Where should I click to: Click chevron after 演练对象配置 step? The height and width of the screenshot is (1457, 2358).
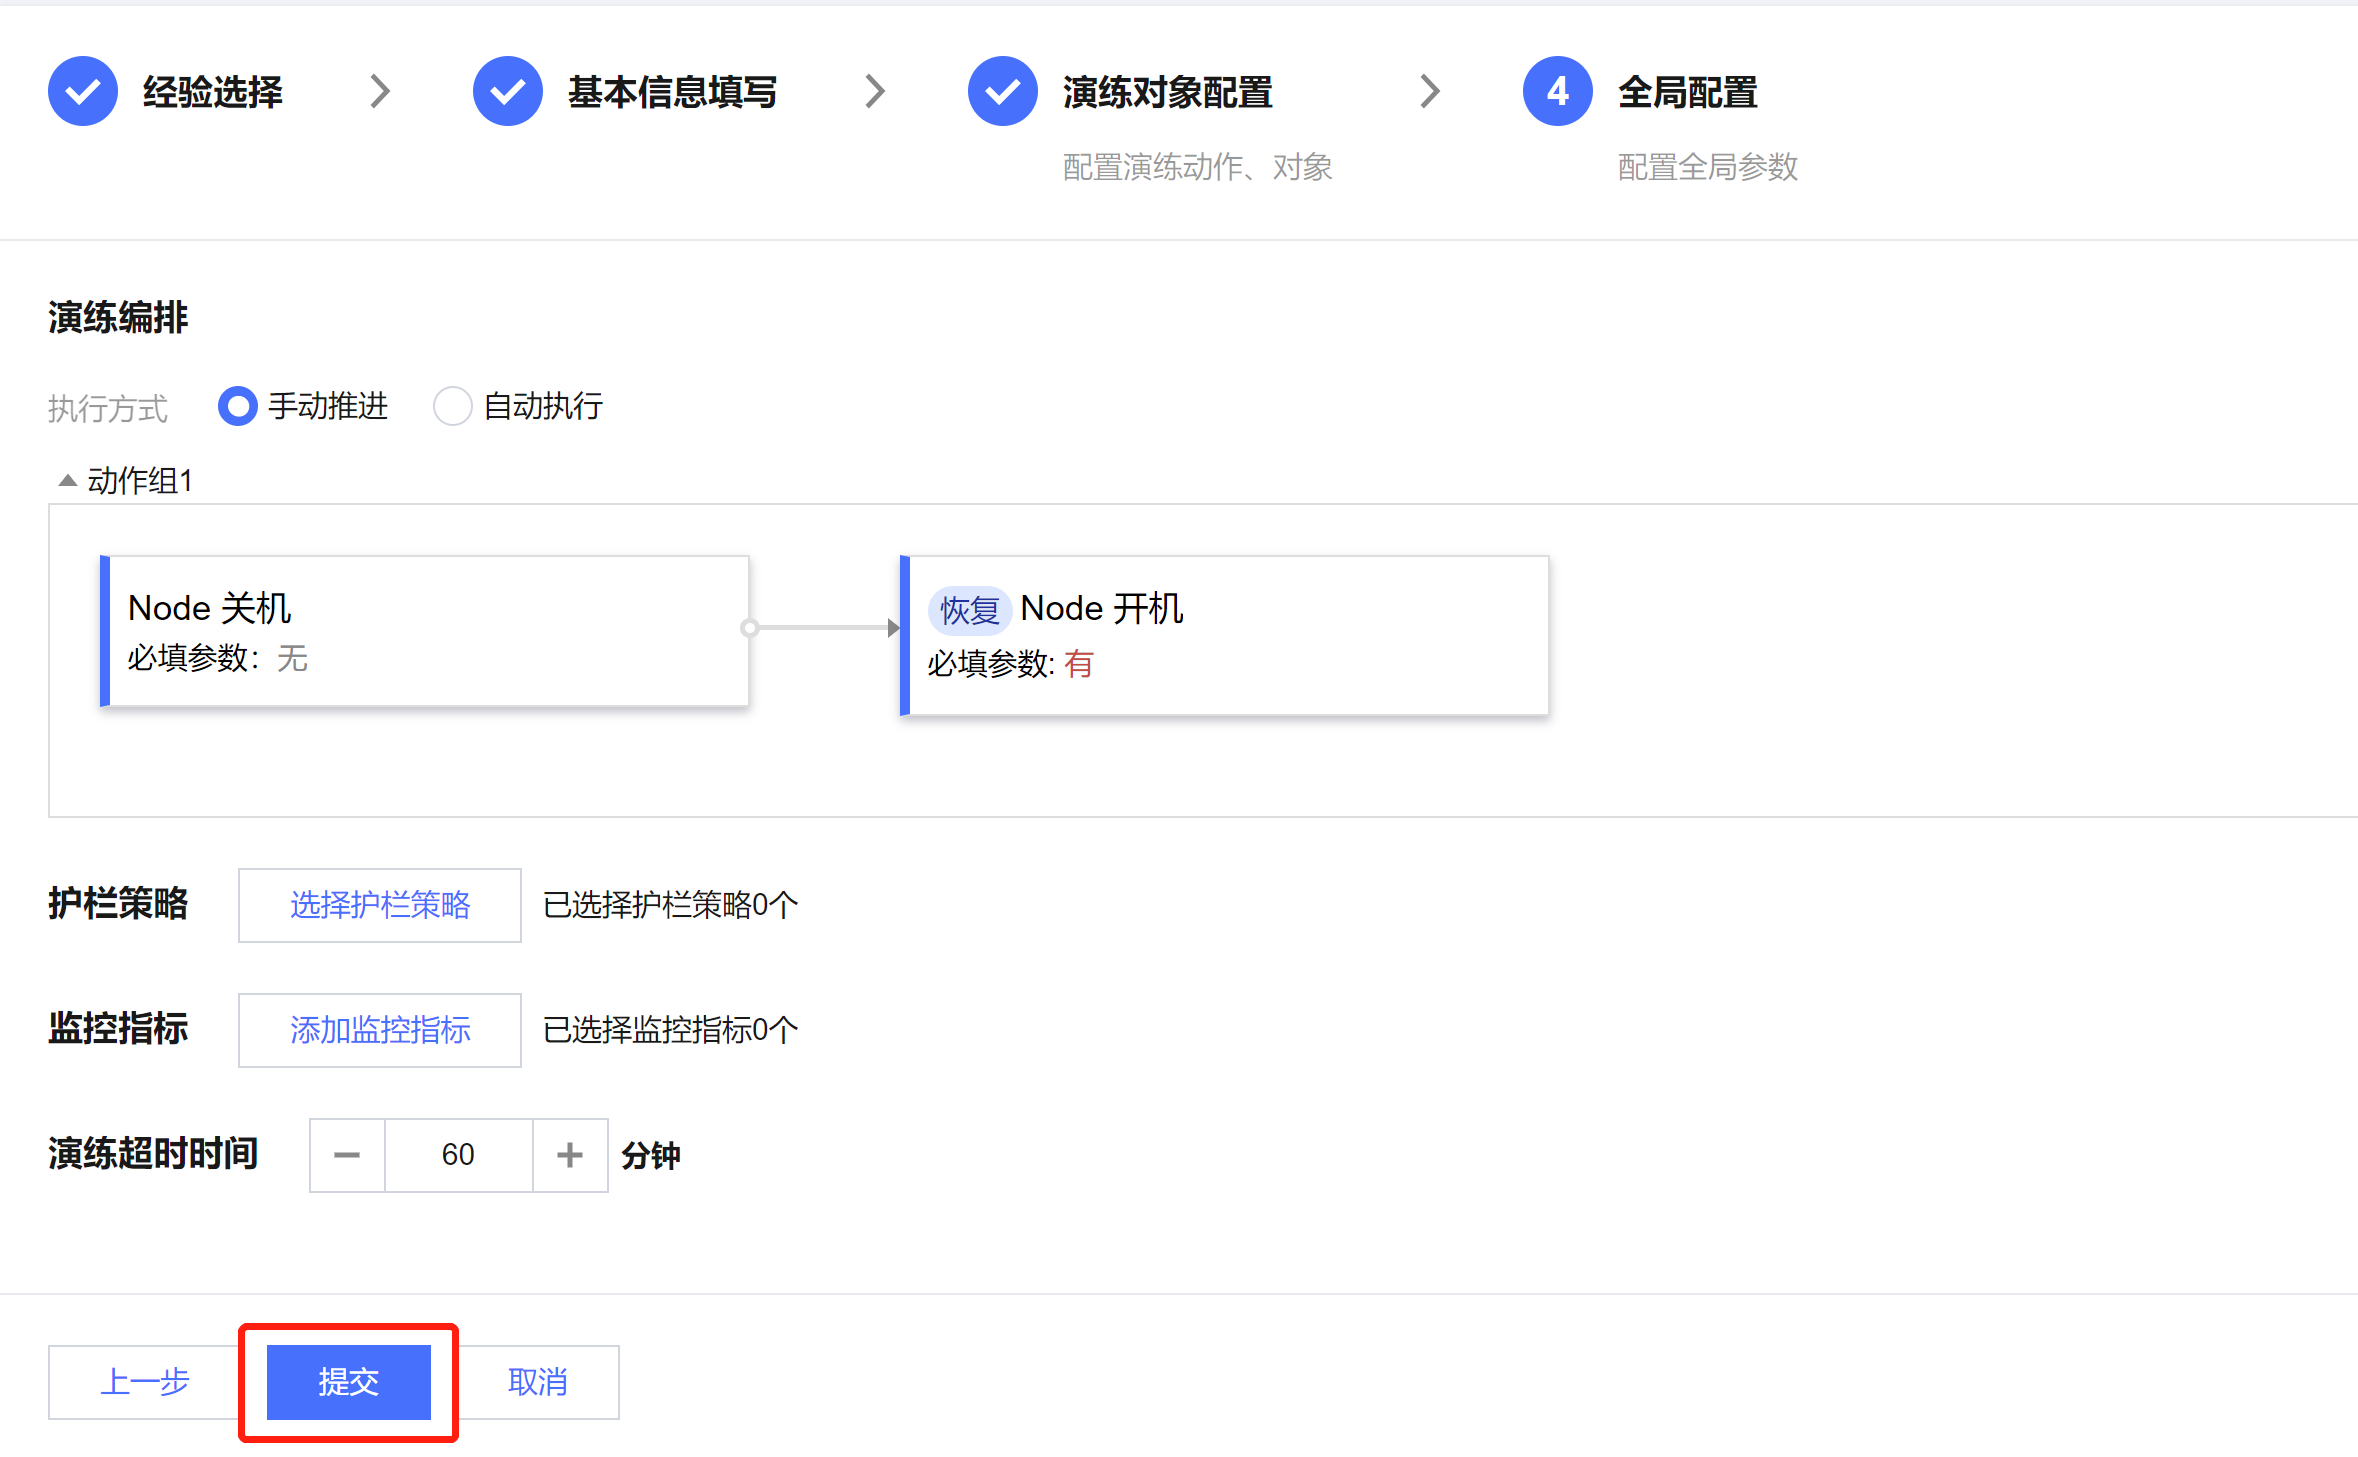coord(1431,91)
